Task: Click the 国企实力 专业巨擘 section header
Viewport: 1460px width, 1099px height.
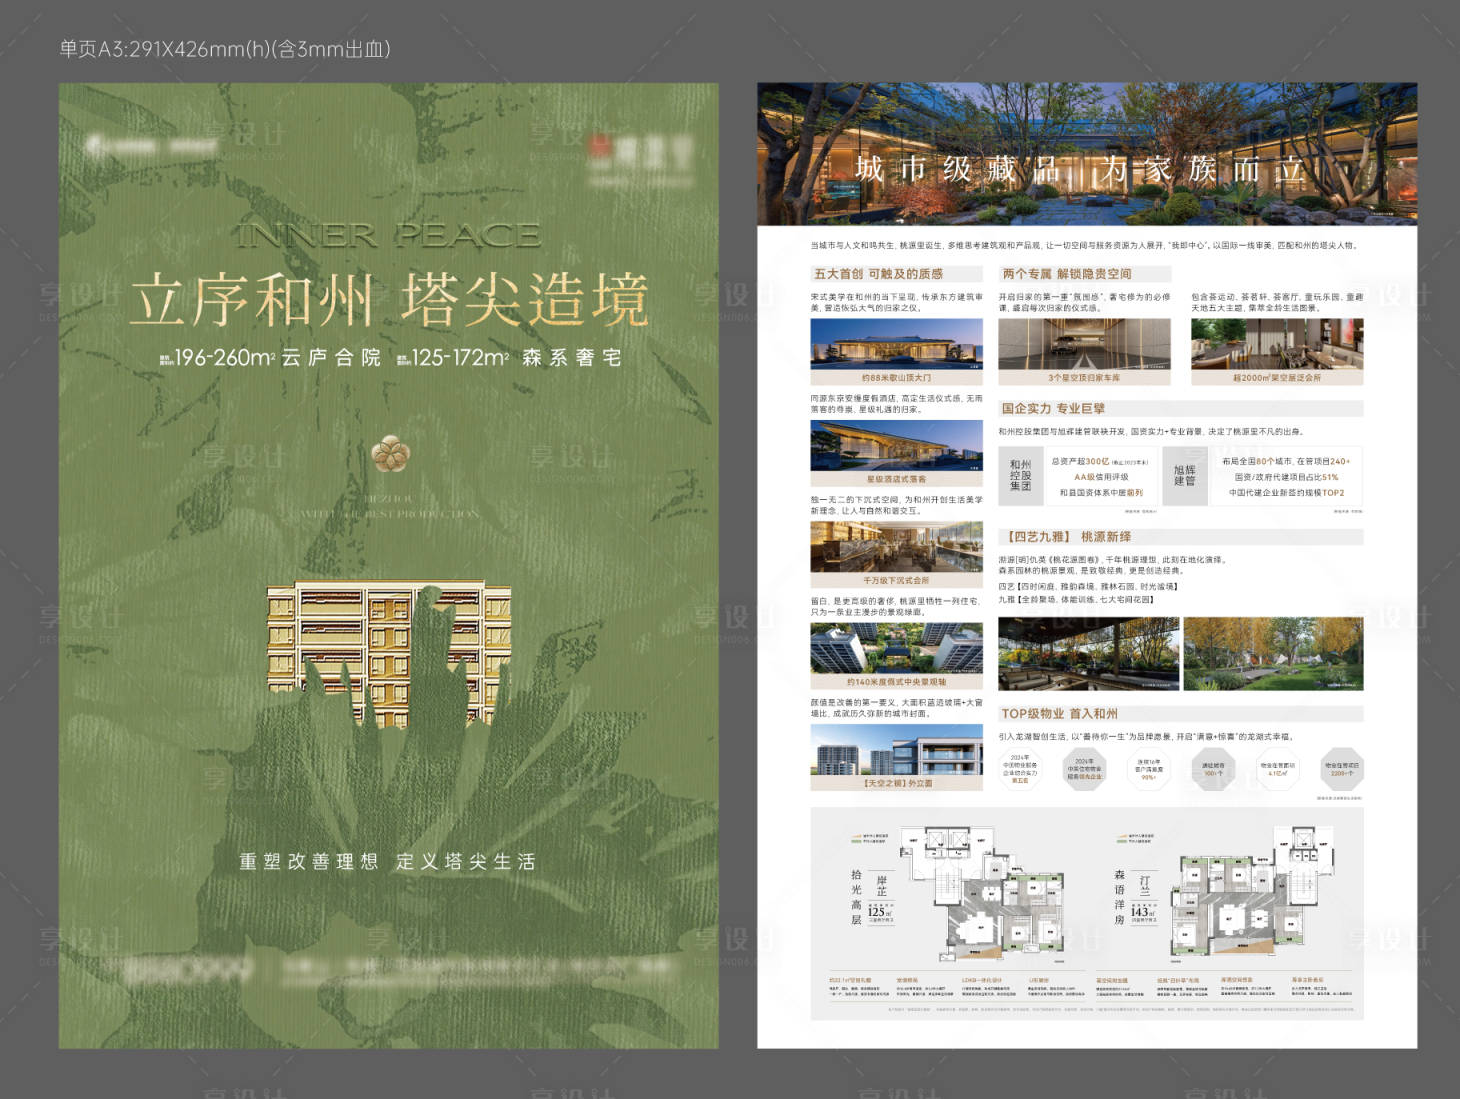Action: click(1053, 409)
